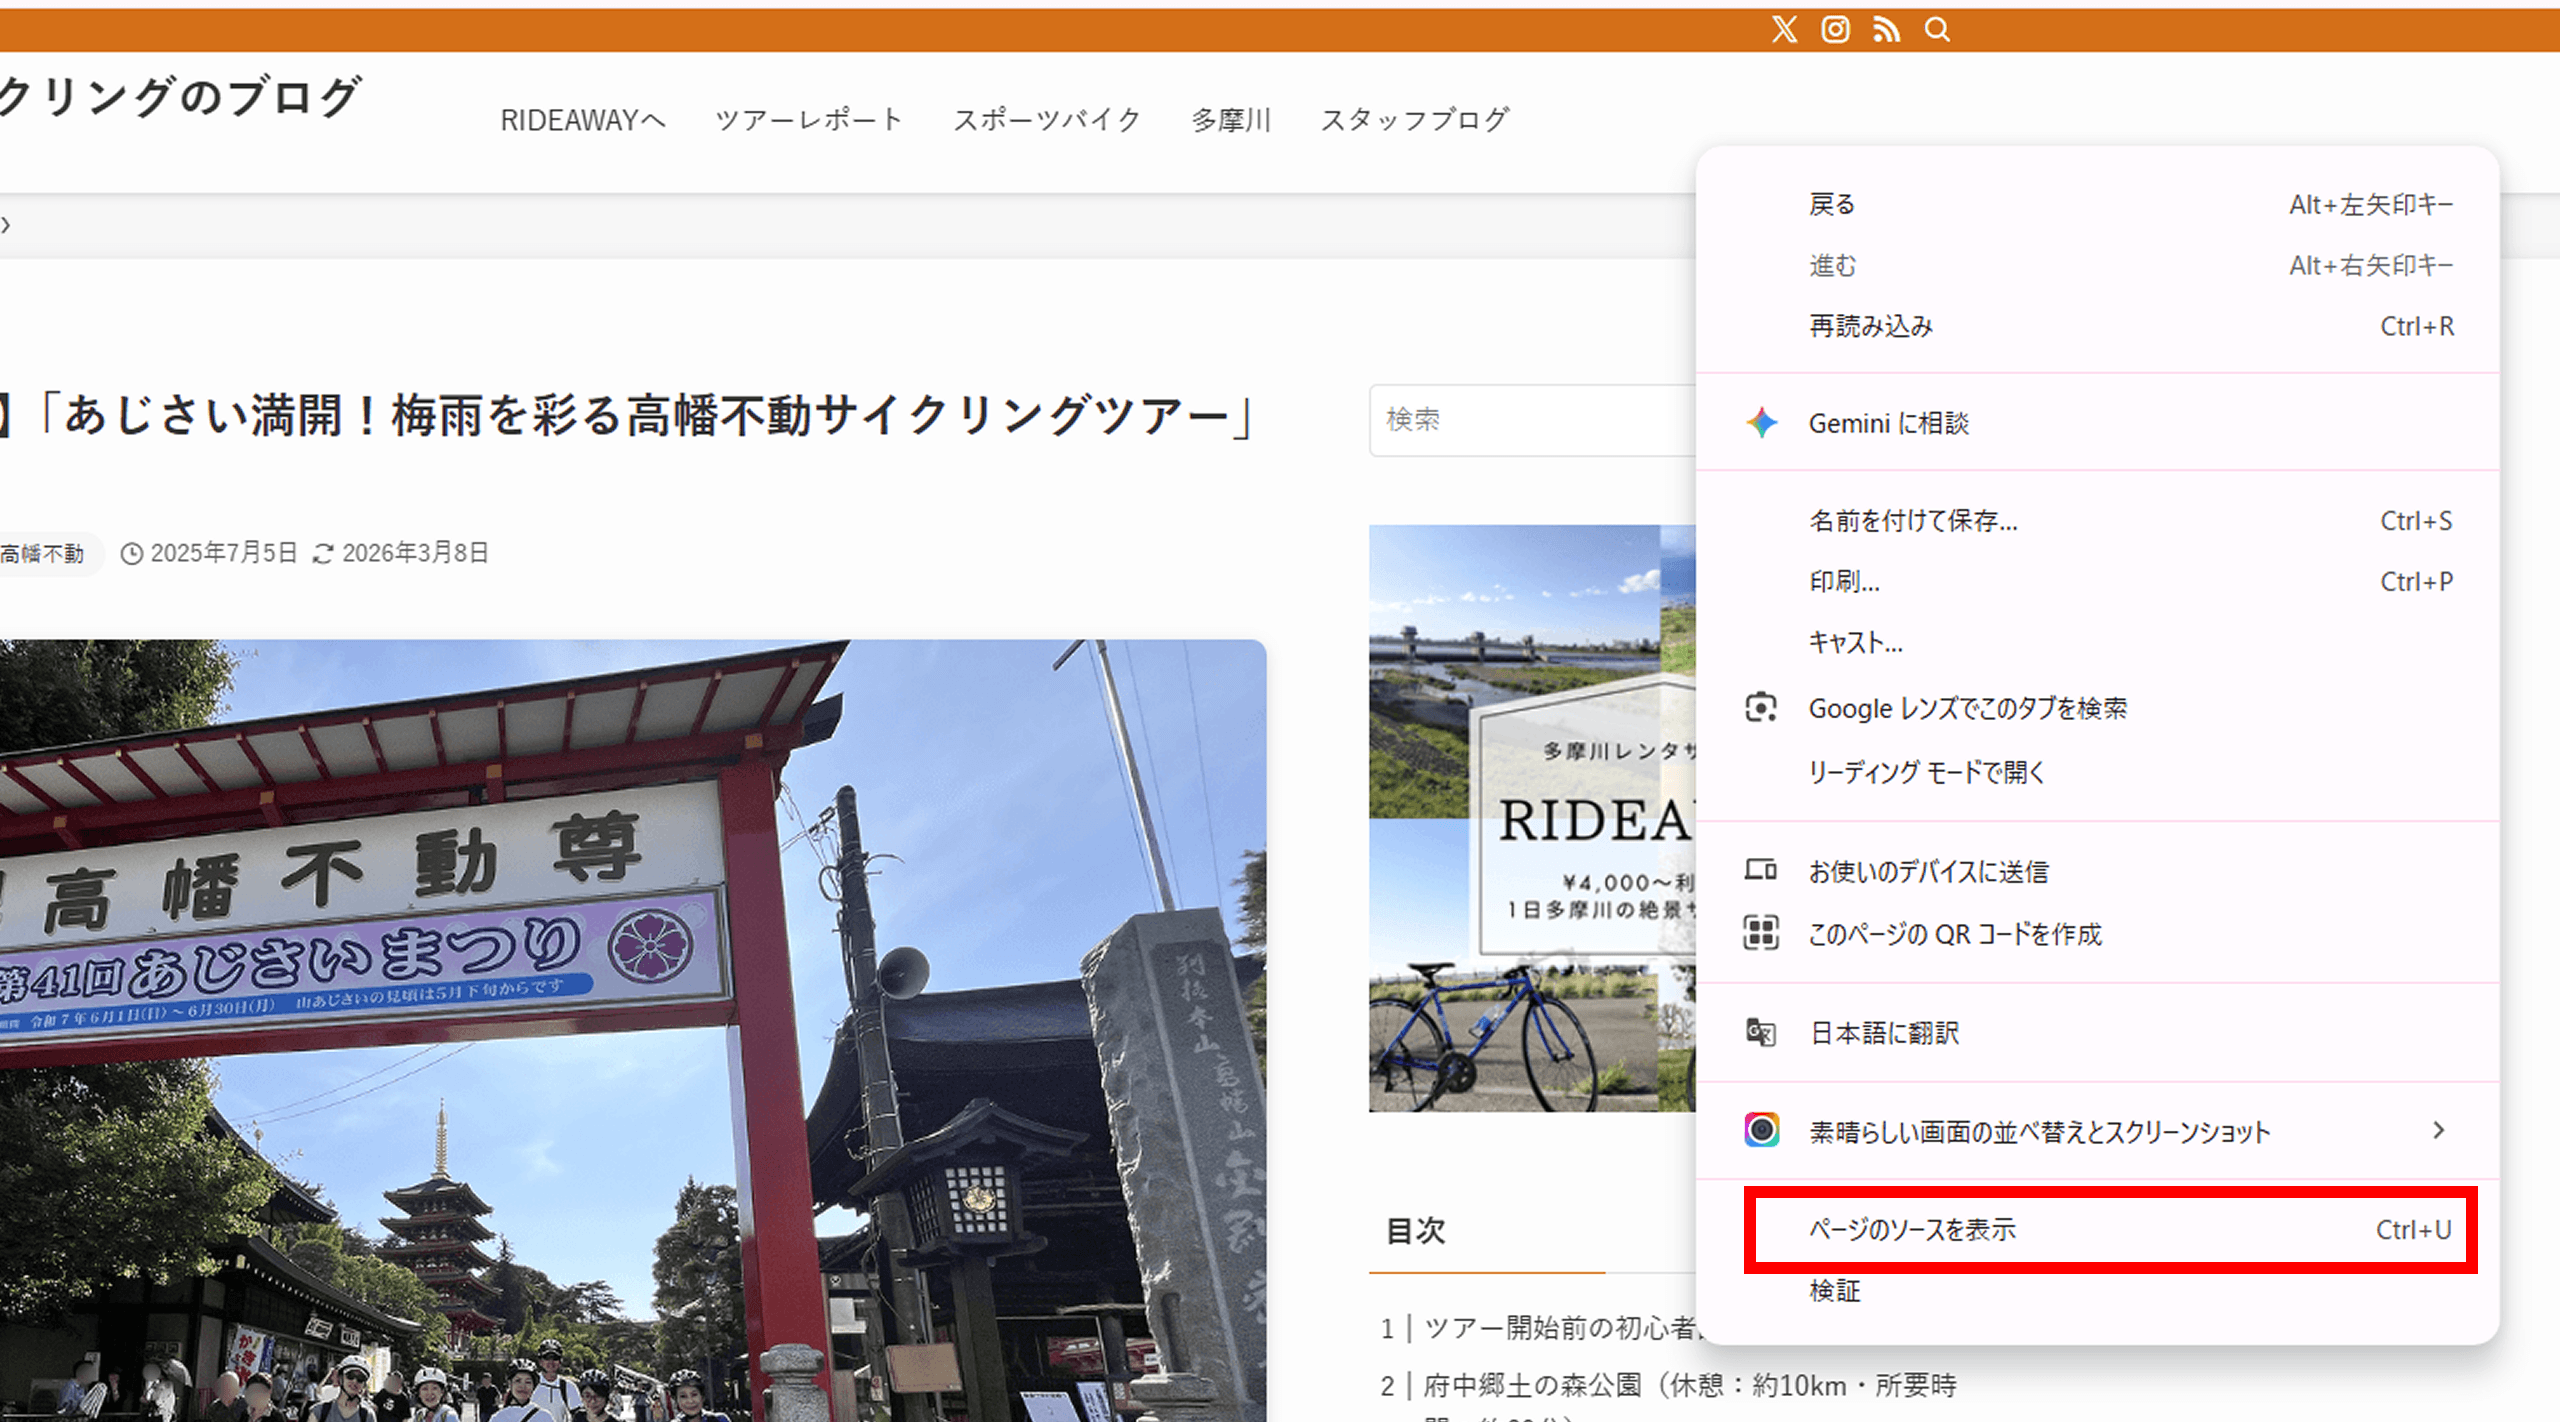The width and height of the screenshot is (2560, 1422).
Task: Click the 検索 search input field
Action: (1532, 420)
